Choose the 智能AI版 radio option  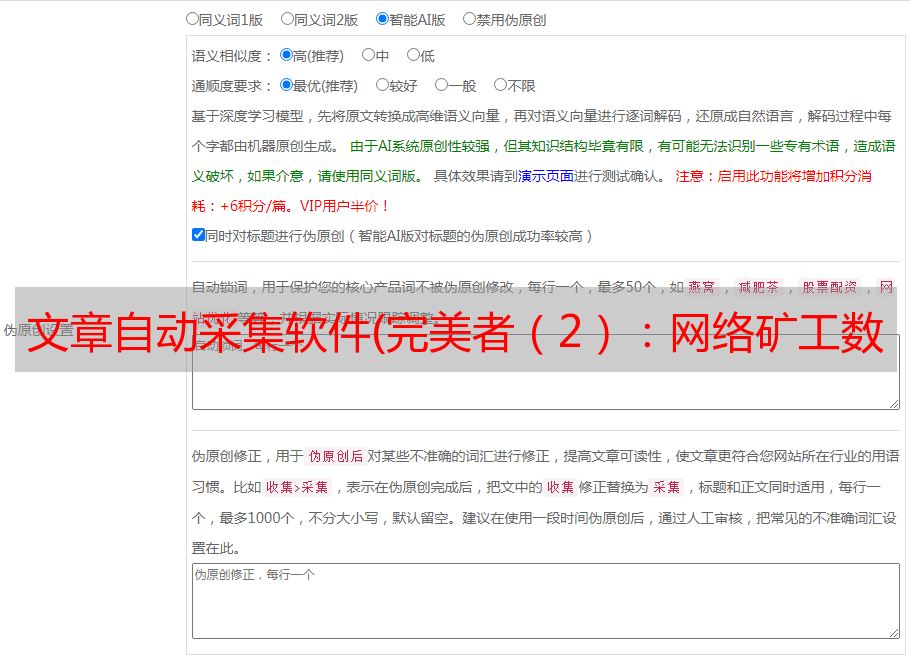coord(382,19)
